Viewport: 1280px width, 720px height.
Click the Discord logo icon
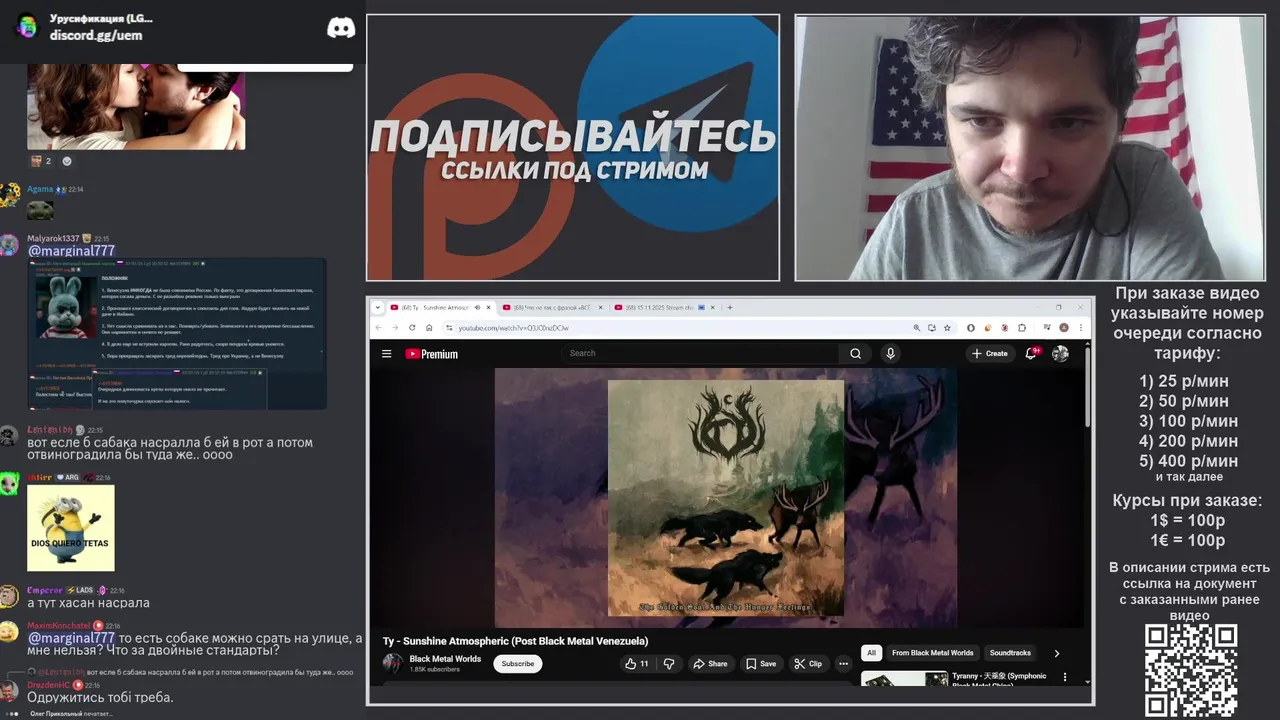tap(341, 28)
